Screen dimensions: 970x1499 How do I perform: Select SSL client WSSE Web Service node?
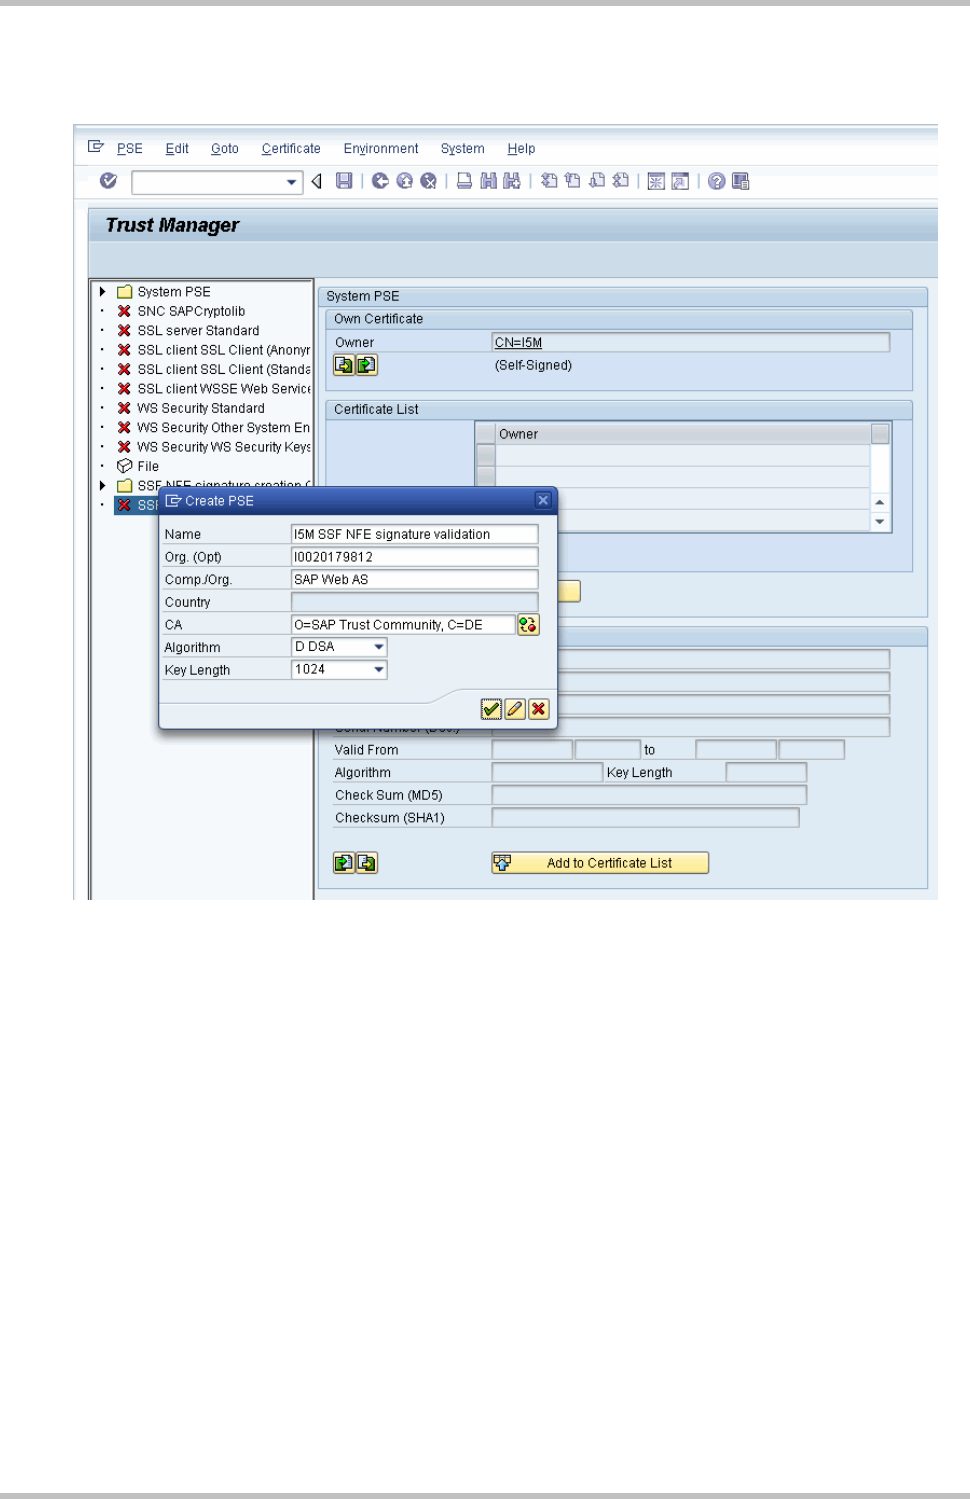tap(224, 389)
